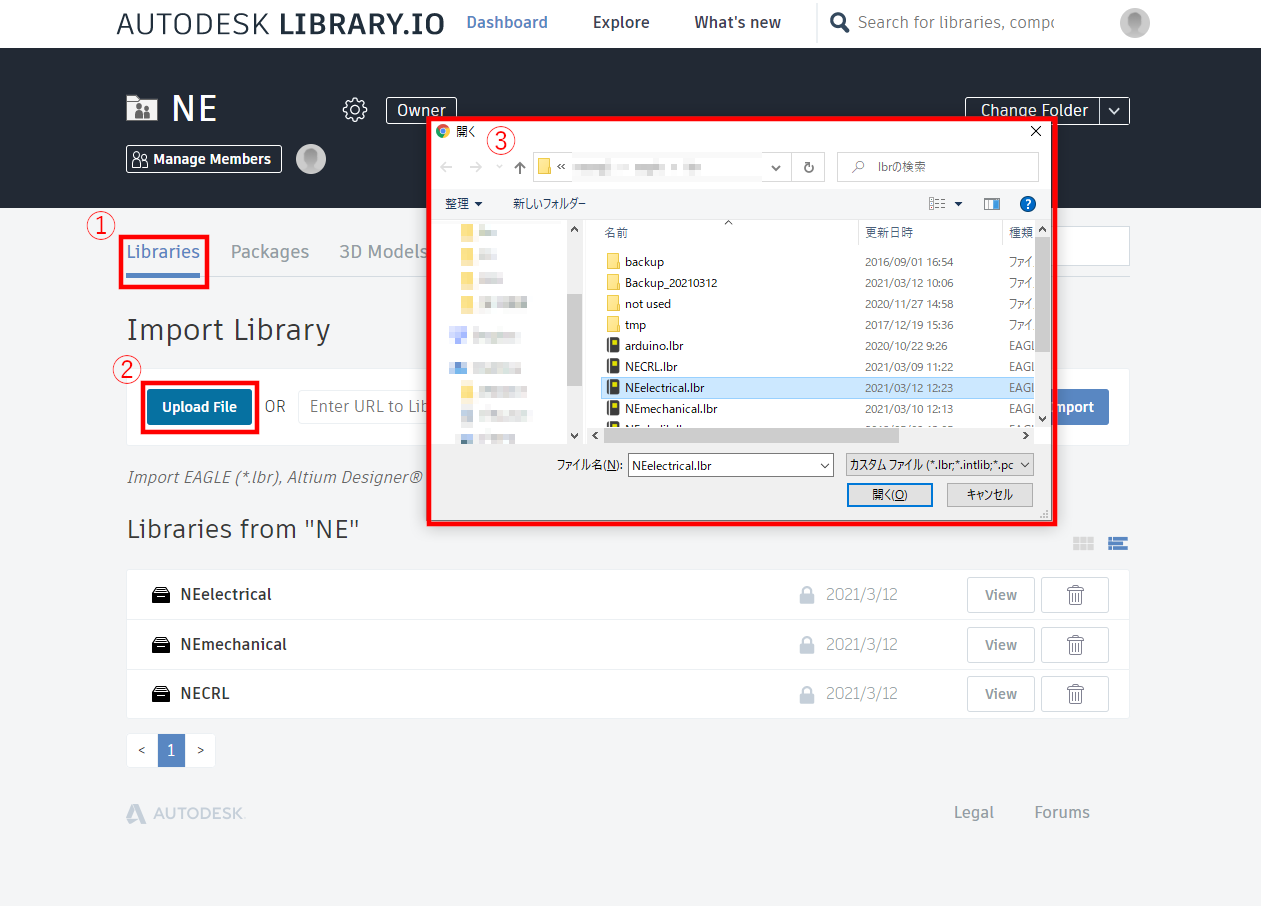Open the What's new nav item

(x=738, y=22)
